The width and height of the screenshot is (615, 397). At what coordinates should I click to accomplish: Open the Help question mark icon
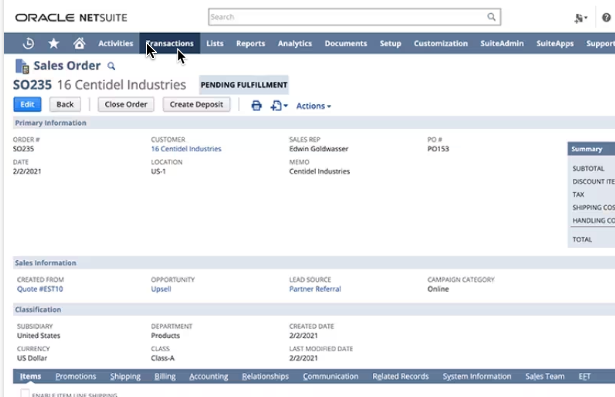(x=606, y=17)
